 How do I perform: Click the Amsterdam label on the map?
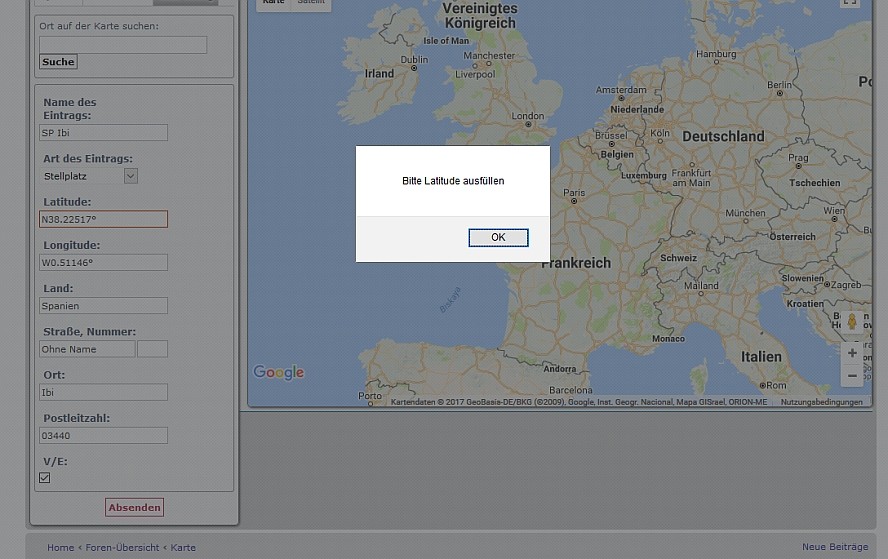pyautogui.click(x=621, y=90)
